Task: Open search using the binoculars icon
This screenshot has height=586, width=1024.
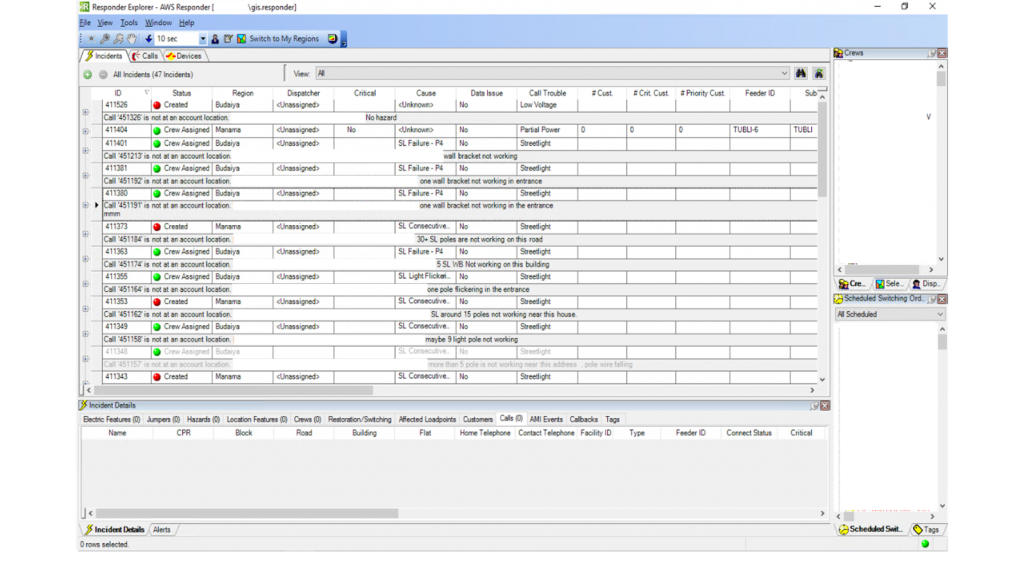Action: pyautogui.click(x=800, y=74)
